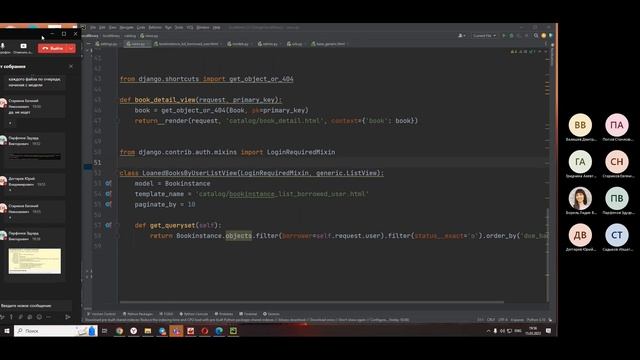Click the CRLF line separator in status bar
Image resolution: width=640 pixels, height=360 pixels.
(x=491, y=320)
